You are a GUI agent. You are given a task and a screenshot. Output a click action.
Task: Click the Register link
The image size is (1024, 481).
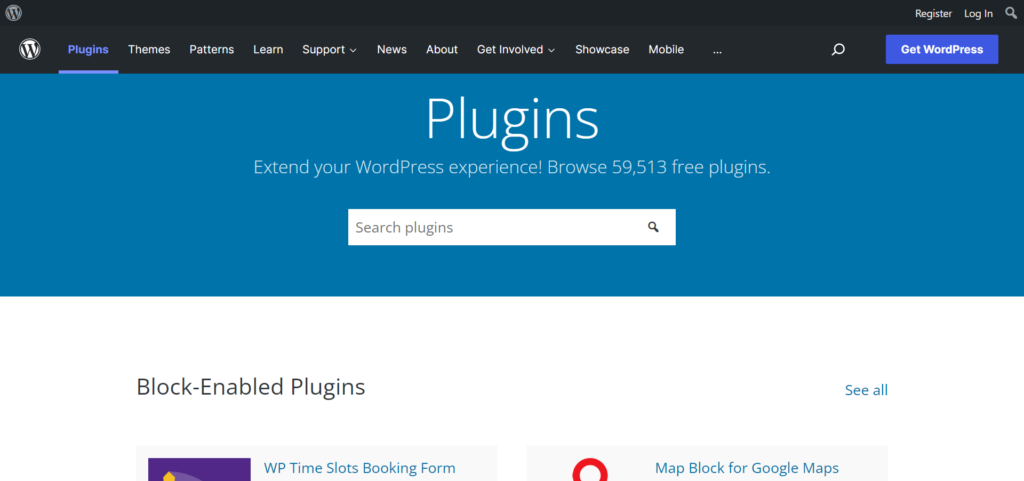pyautogui.click(x=933, y=13)
